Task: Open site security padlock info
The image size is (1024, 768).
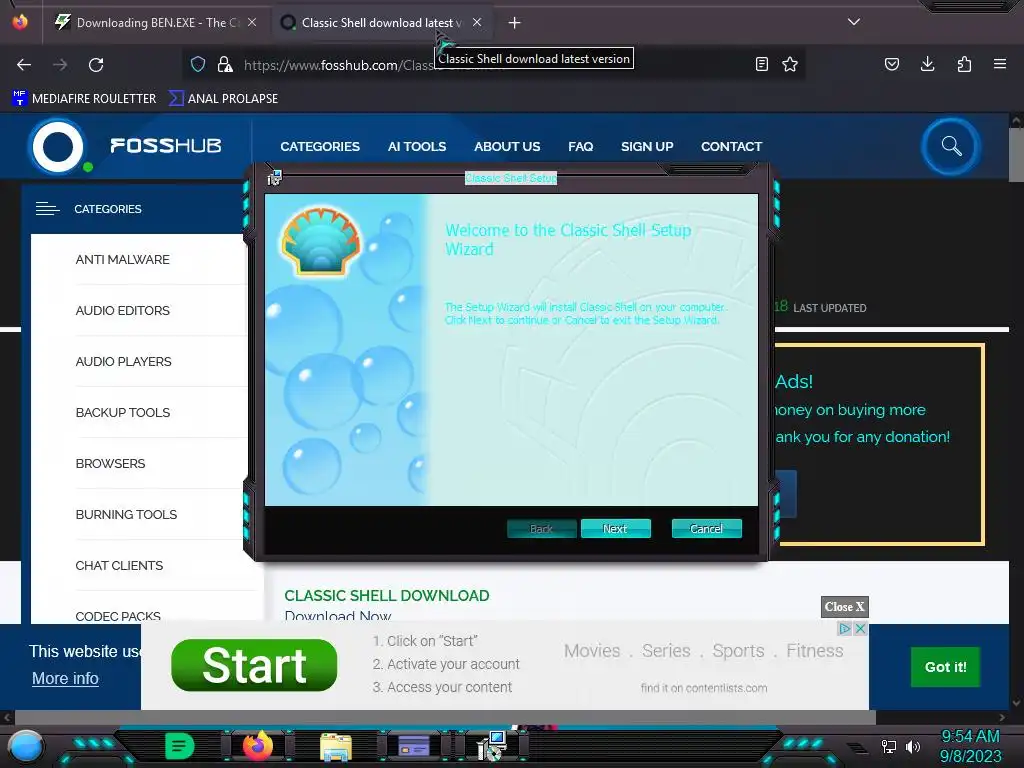Action: click(225, 64)
